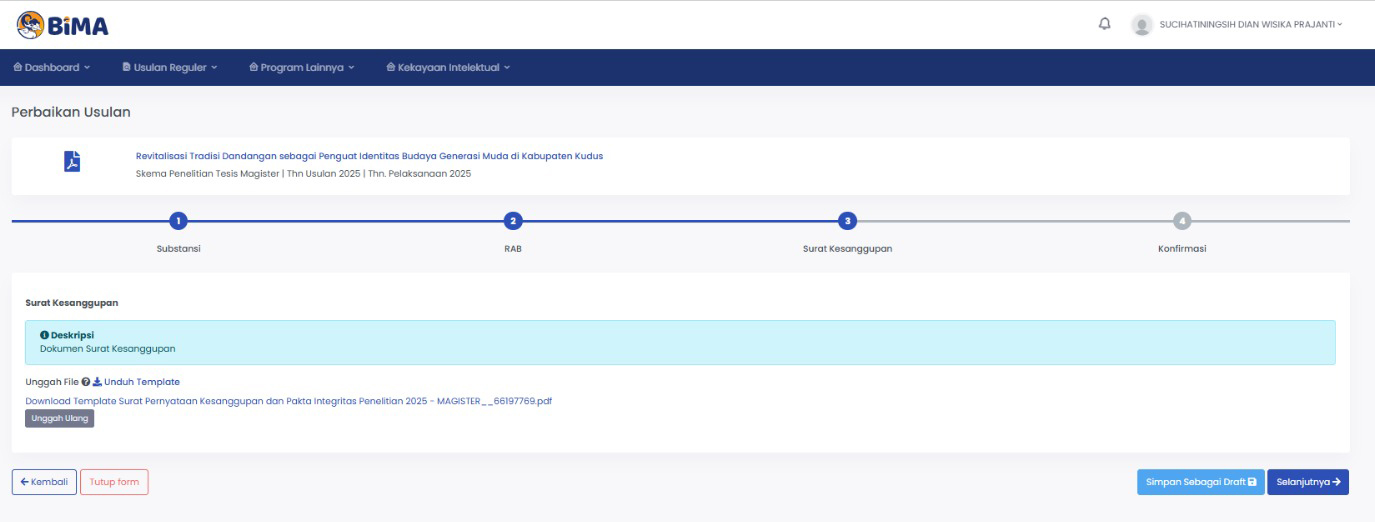Open the notification bell
The height and width of the screenshot is (522, 1375).
[x=1105, y=24]
